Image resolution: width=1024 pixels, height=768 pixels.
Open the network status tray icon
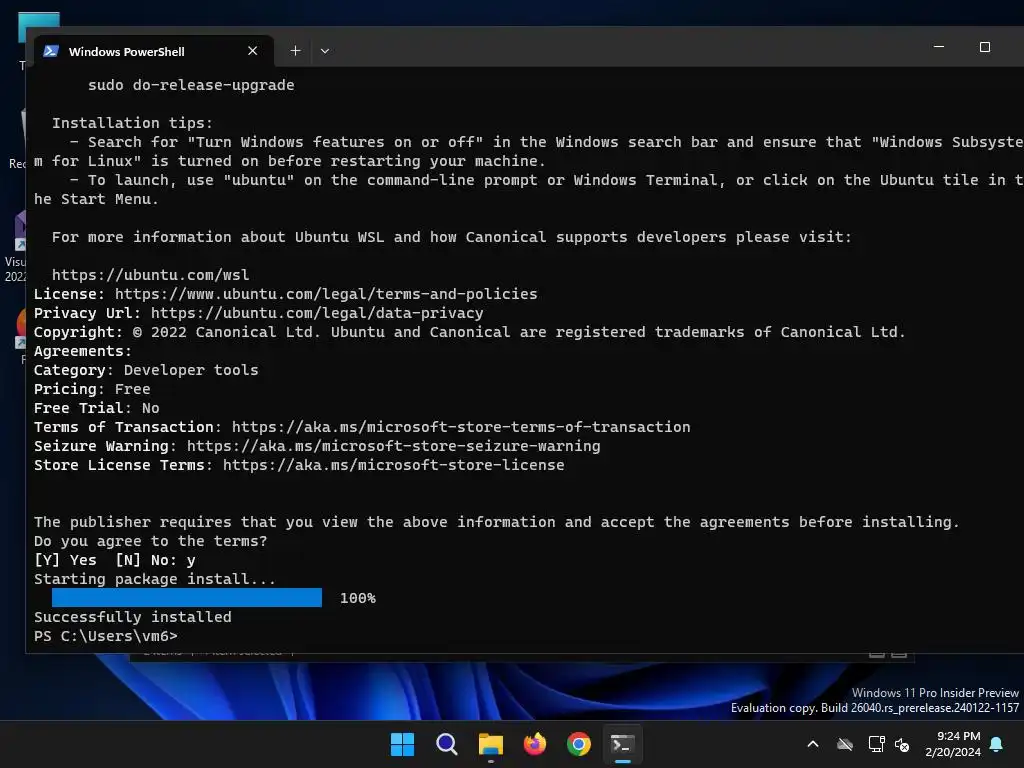point(876,744)
